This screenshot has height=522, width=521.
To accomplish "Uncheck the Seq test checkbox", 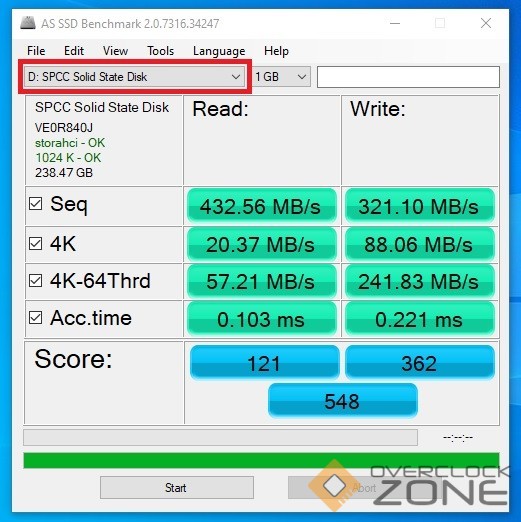I will 35,203.
